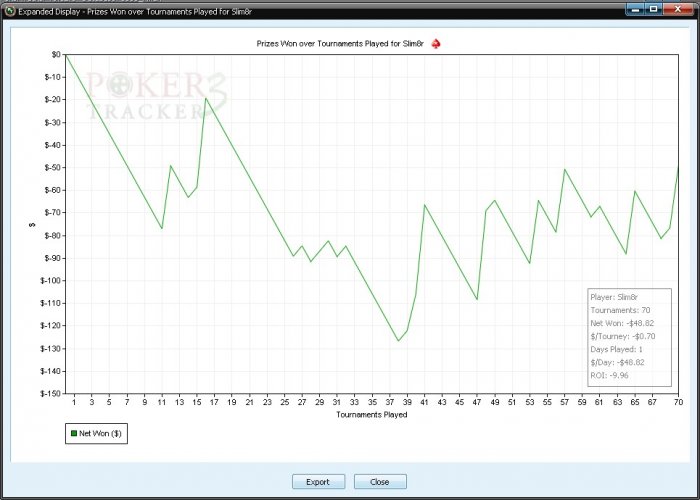The width and height of the screenshot is (700, 500).
Task: Click the $0 y-axis label
Action: 56,54
